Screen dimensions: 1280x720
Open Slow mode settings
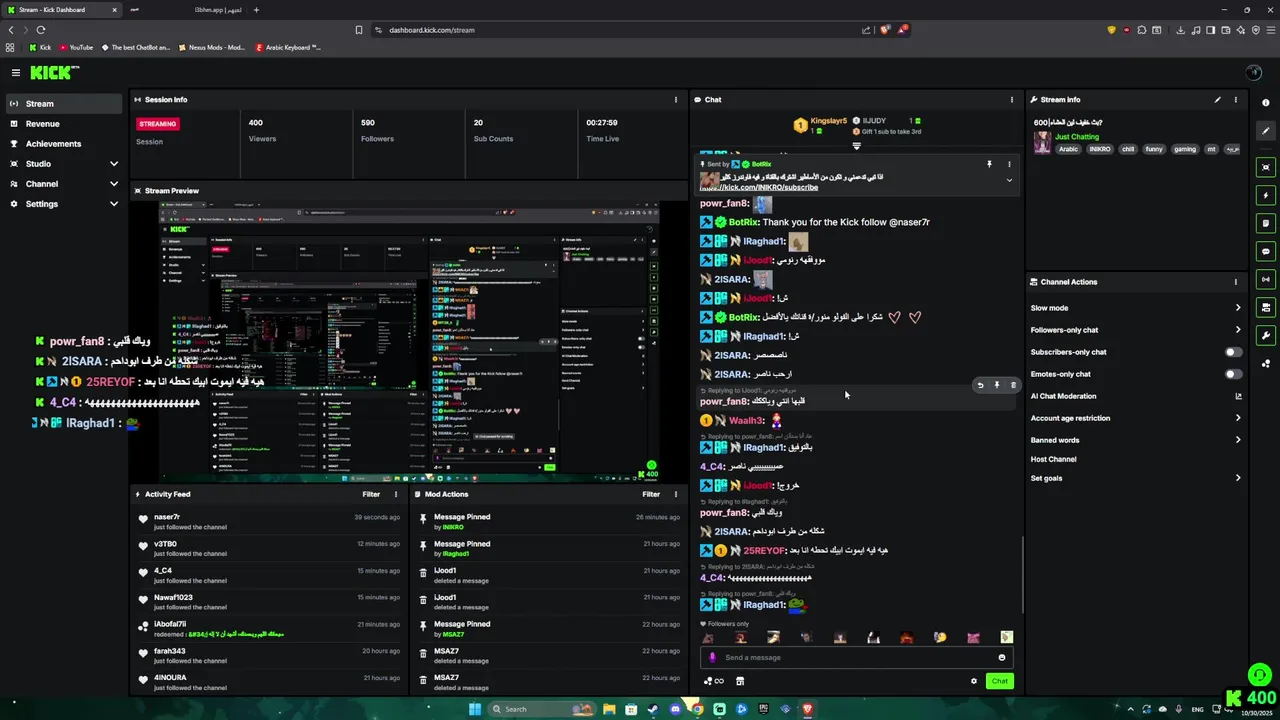pyautogui.click(x=1136, y=308)
